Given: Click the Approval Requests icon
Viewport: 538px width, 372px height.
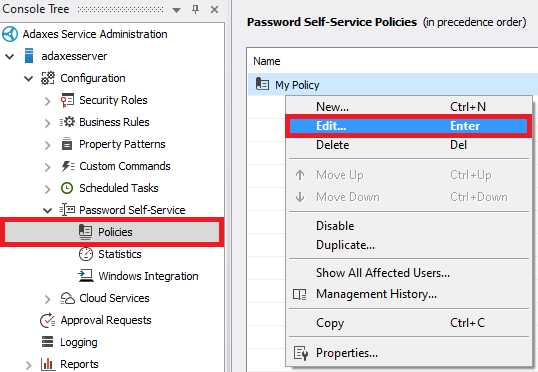Looking at the screenshot, I should click(47, 320).
